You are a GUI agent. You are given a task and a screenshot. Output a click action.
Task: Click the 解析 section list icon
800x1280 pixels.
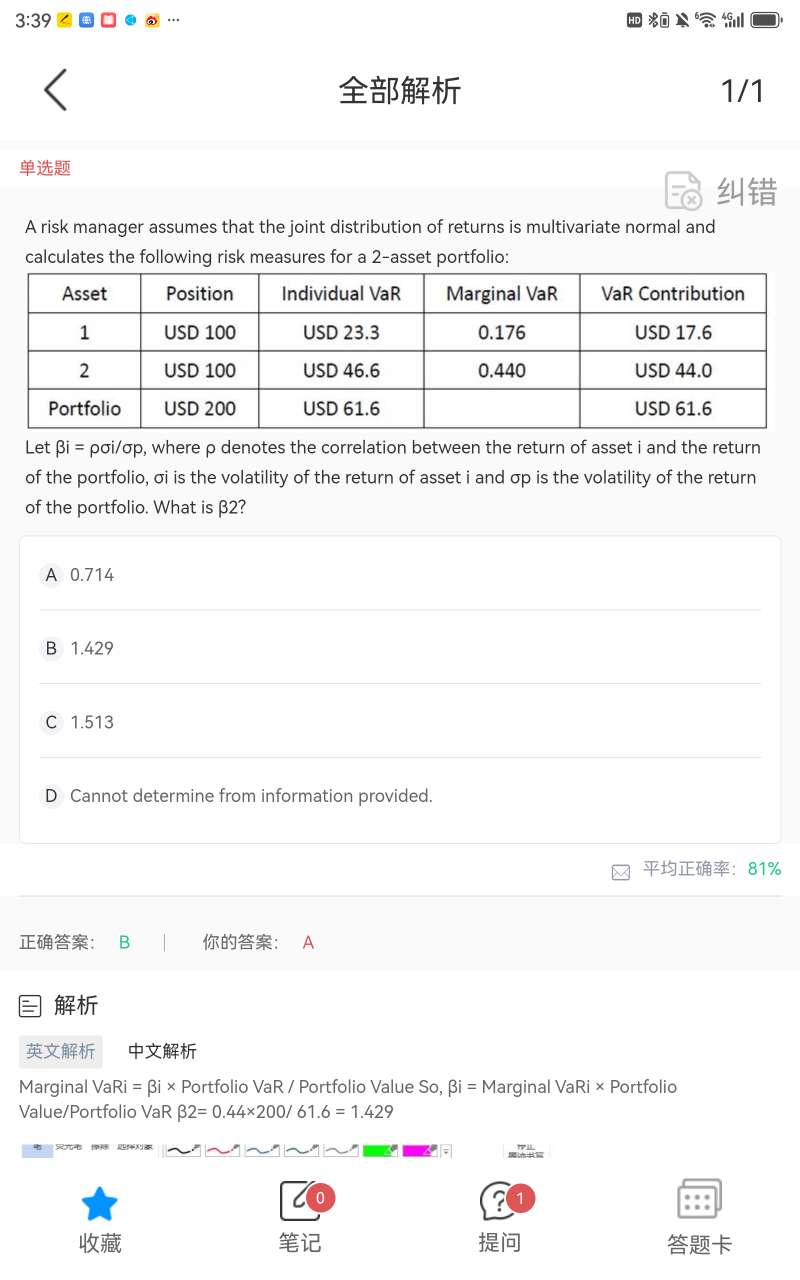click(x=31, y=1006)
